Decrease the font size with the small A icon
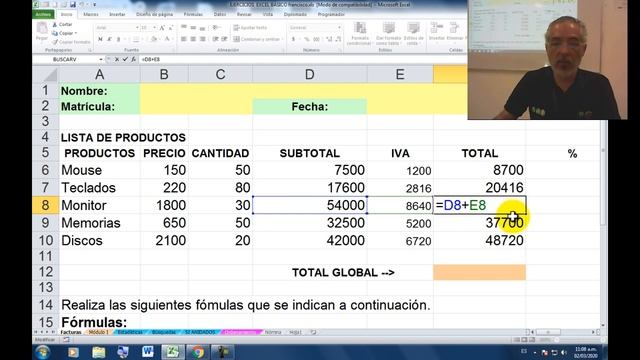This screenshot has width=640, height=360. click(170, 28)
